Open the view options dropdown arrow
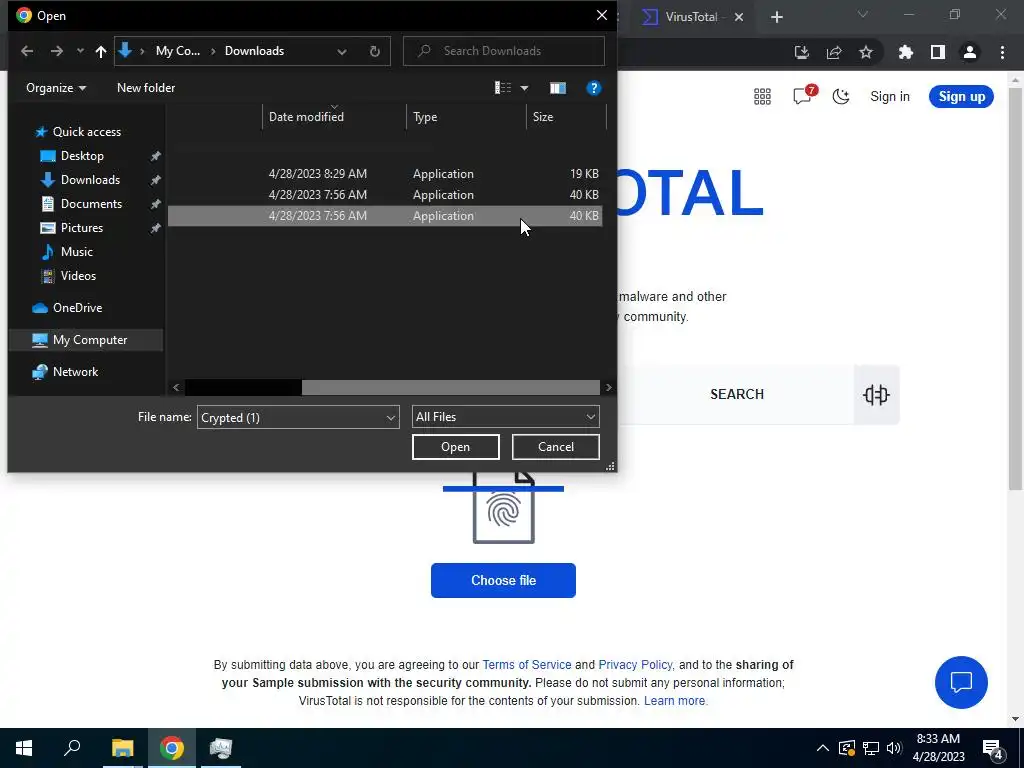Screen dimensions: 1024x768 524,88
